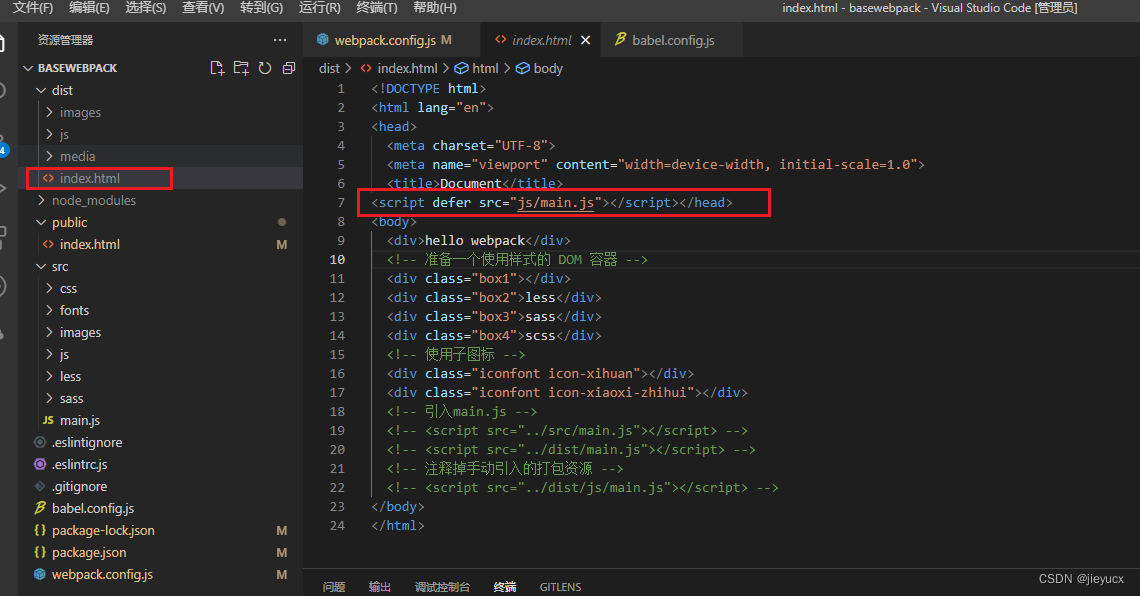Click the hello webpack div on line 9
The image size is (1140, 596).
click(478, 241)
